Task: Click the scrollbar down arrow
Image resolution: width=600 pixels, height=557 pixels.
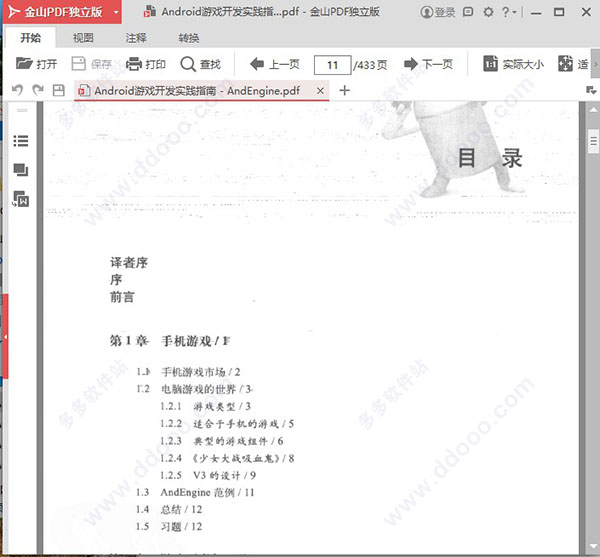Action: click(593, 546)
